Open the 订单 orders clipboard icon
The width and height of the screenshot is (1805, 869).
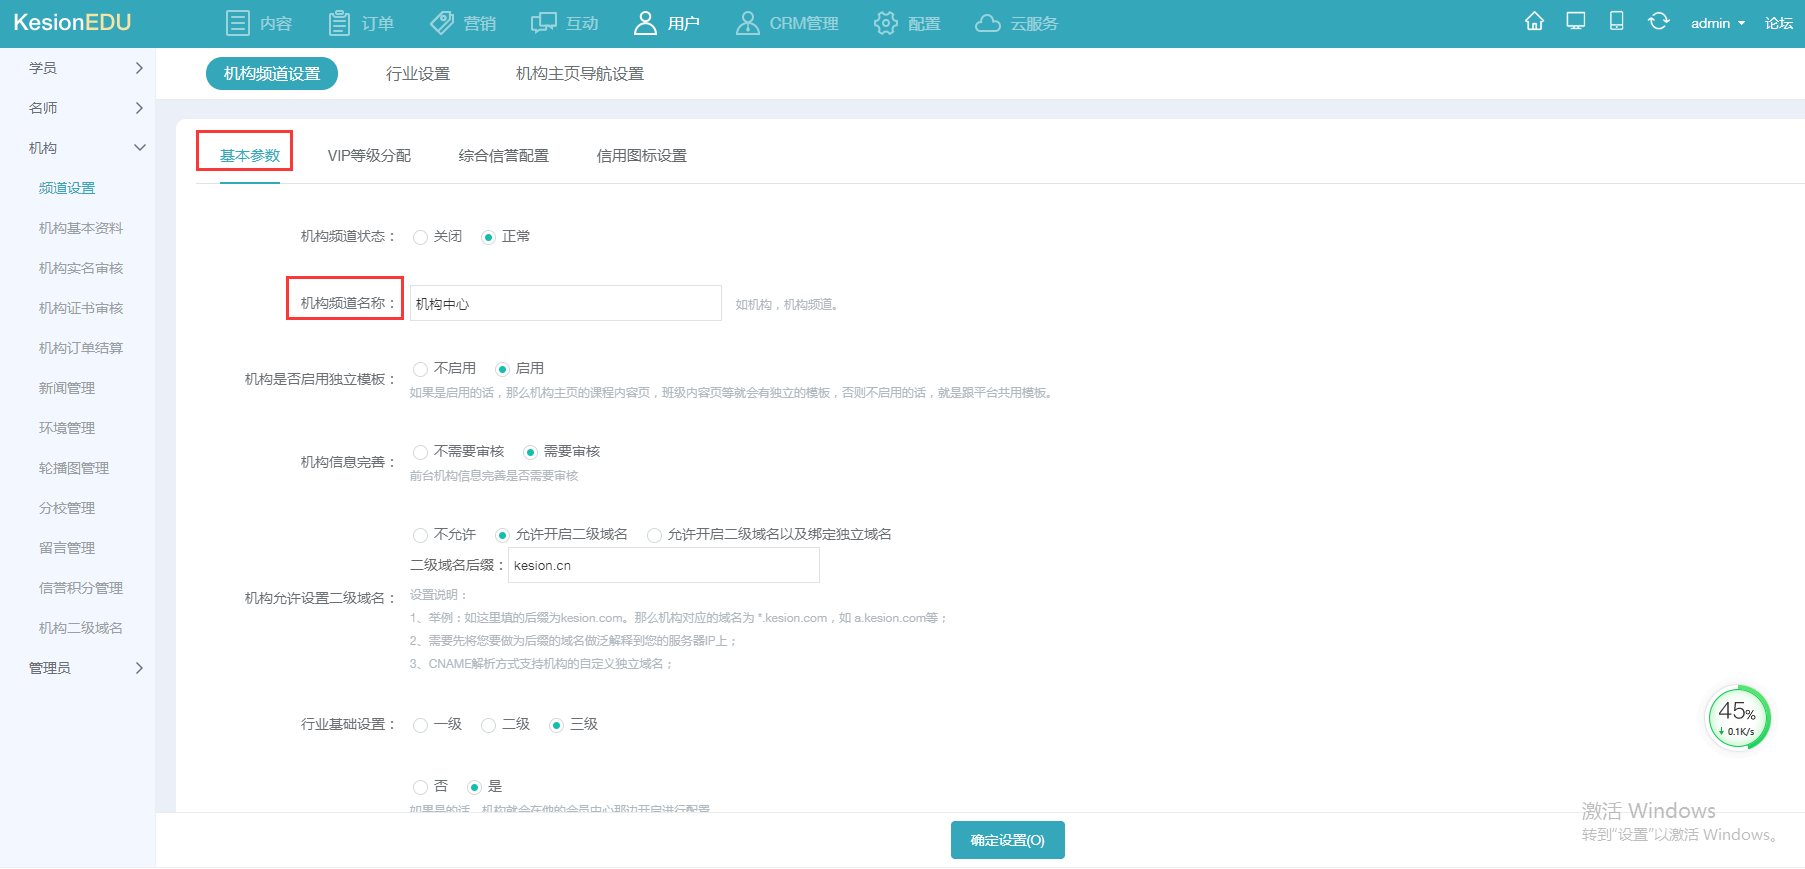coord(340,23)
